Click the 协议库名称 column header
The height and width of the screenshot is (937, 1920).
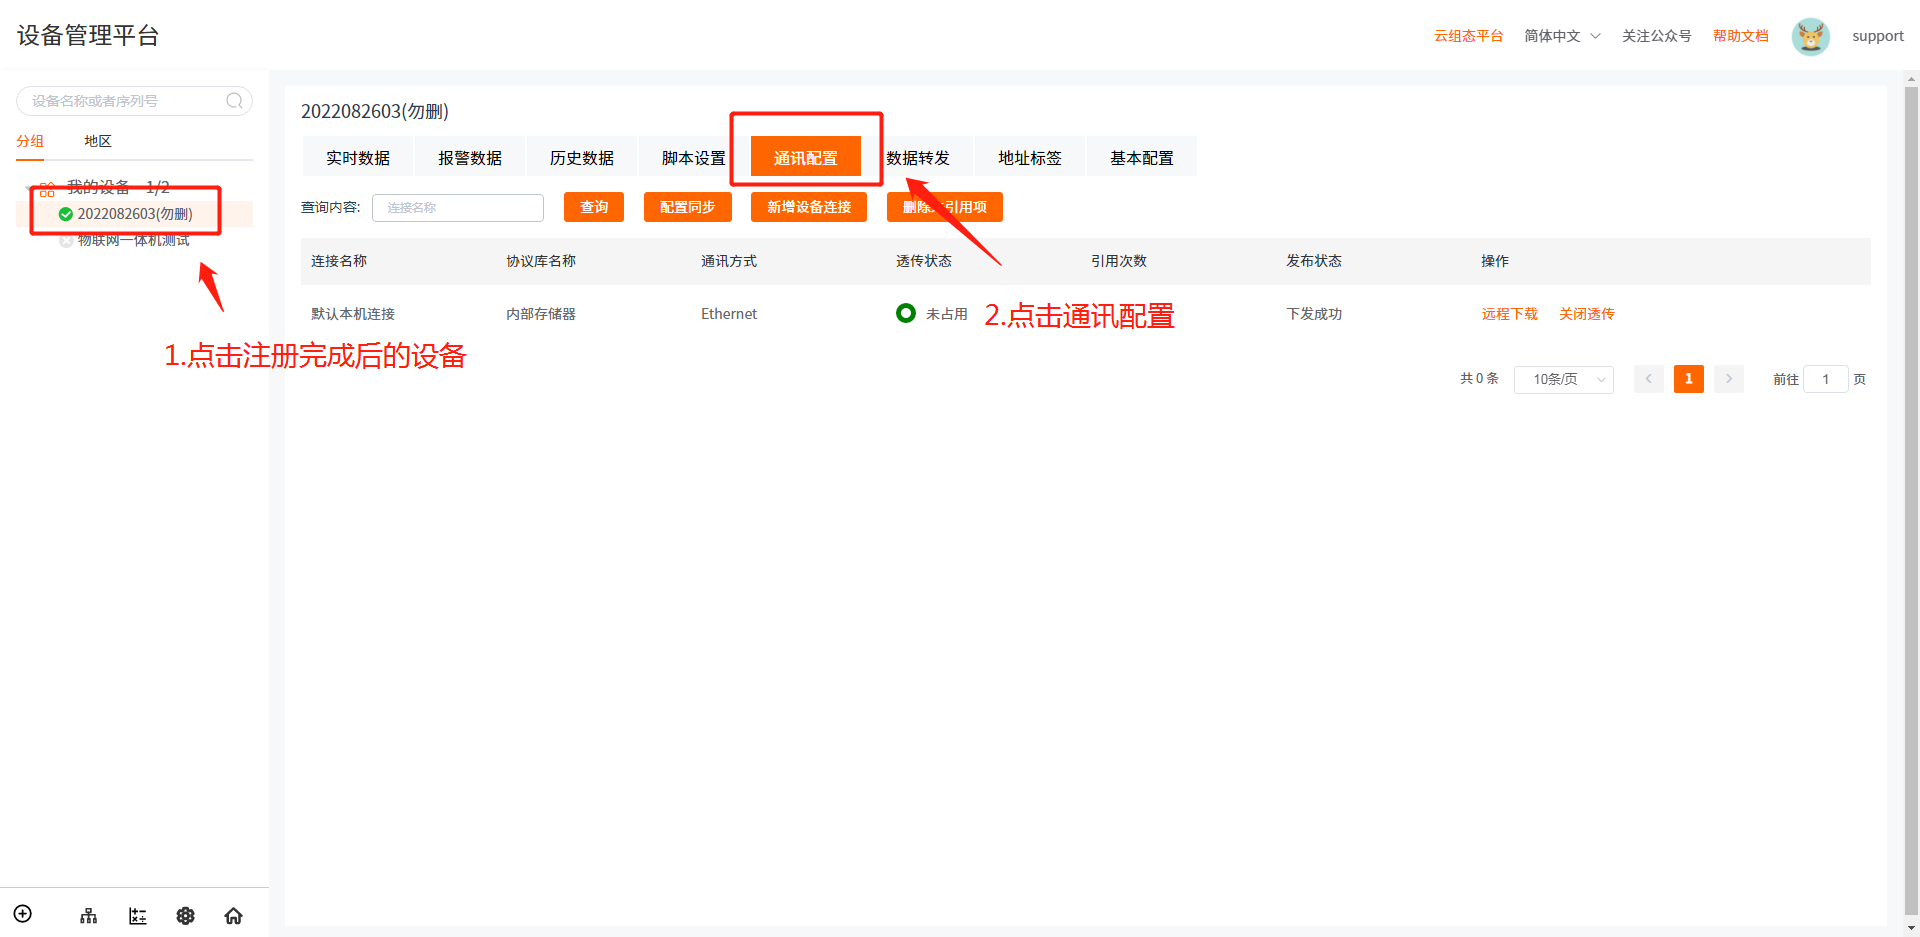click(x=541, y=261)
